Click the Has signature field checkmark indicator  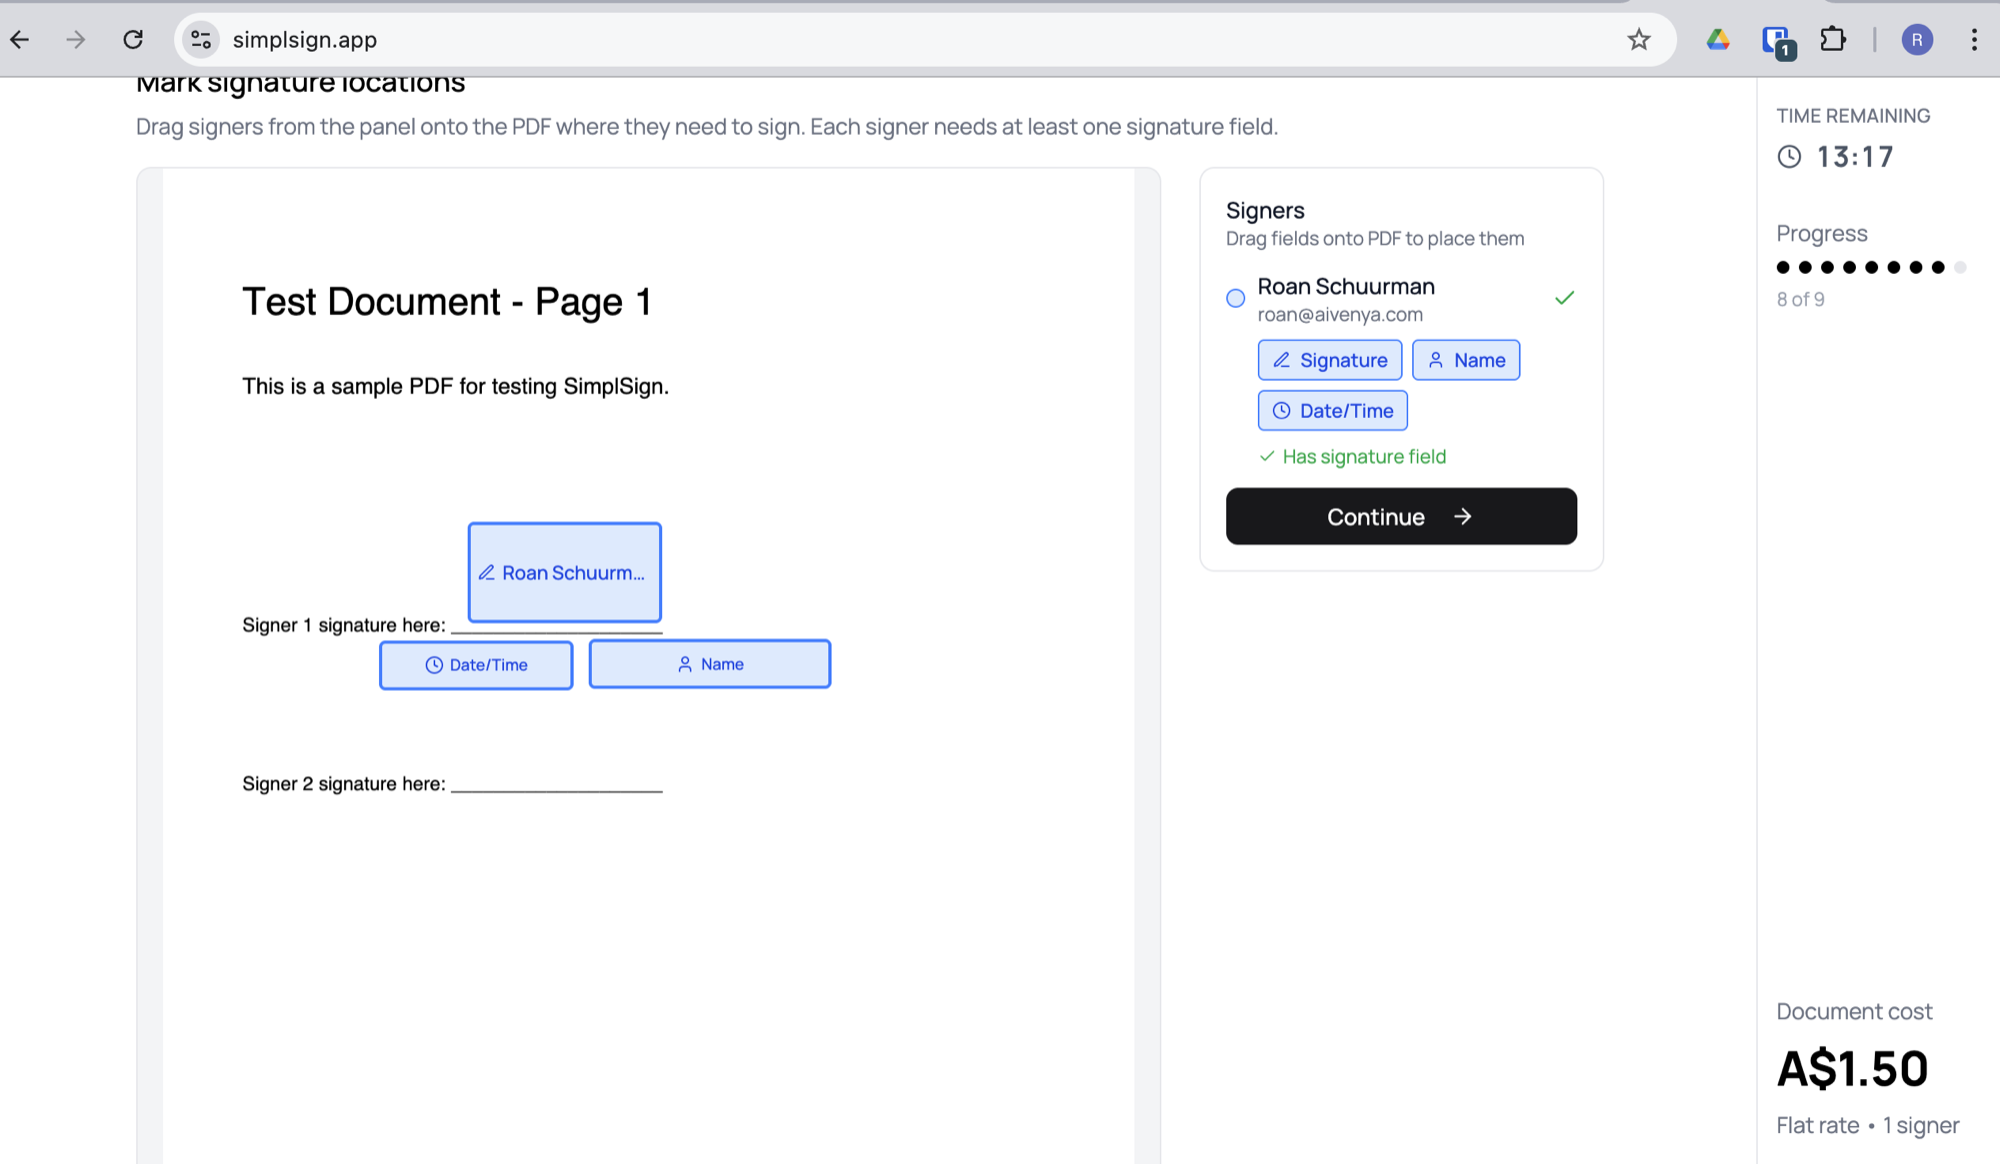pyautogui.click(x=1266, y=456)
